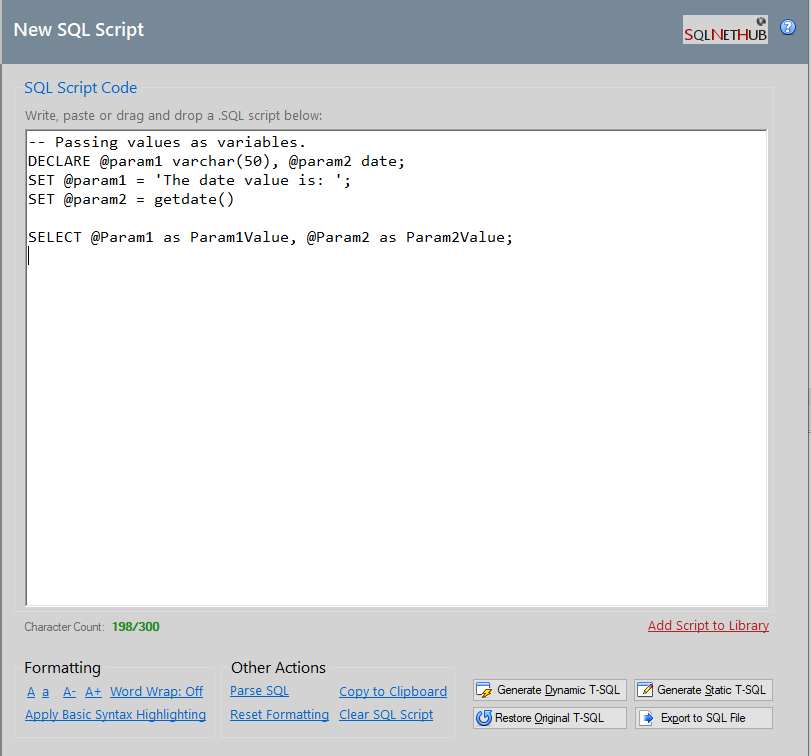Click the SQL Script Code group label
The image size is (811, 756).
tap(81, 88)
